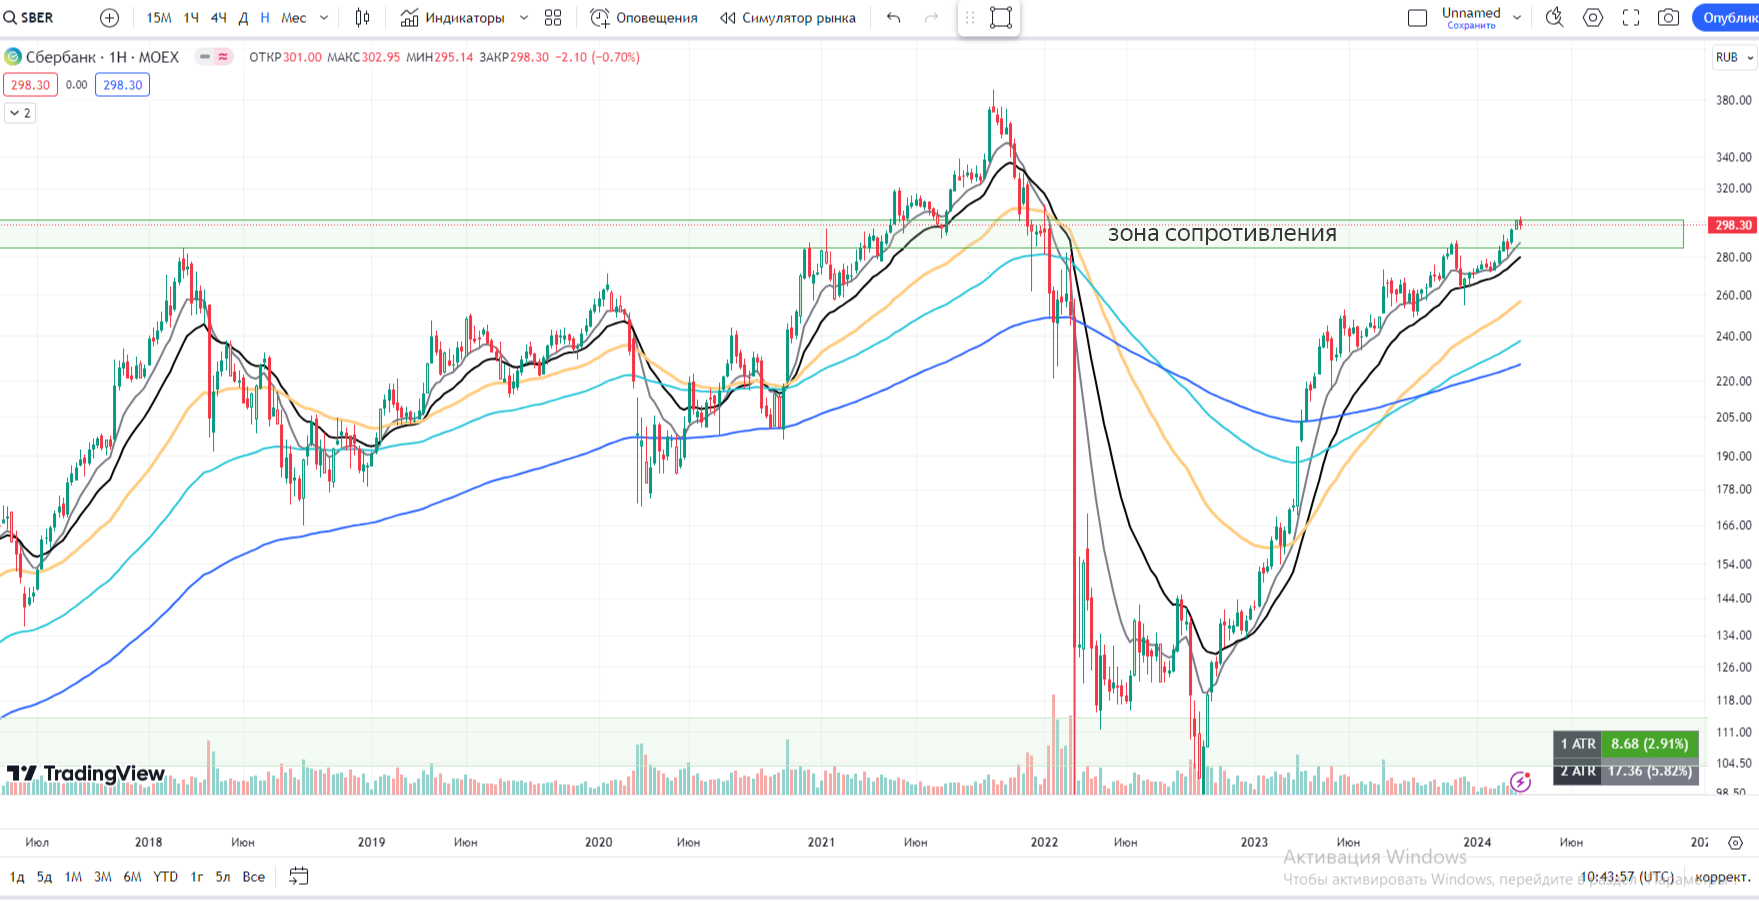Take a chart snapshot with camera icon

tap(1668, 18)
